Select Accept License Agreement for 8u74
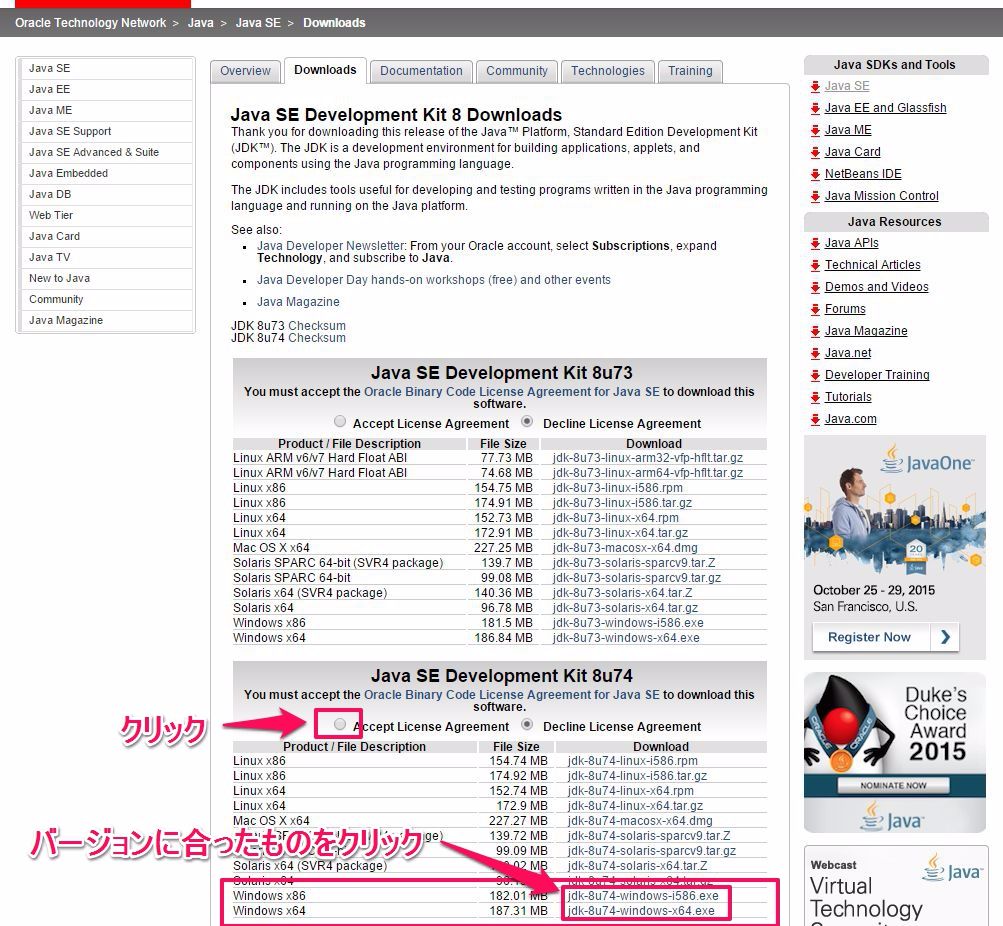The height and width of the screenshot is (926, 1003). tap(340, 725)
